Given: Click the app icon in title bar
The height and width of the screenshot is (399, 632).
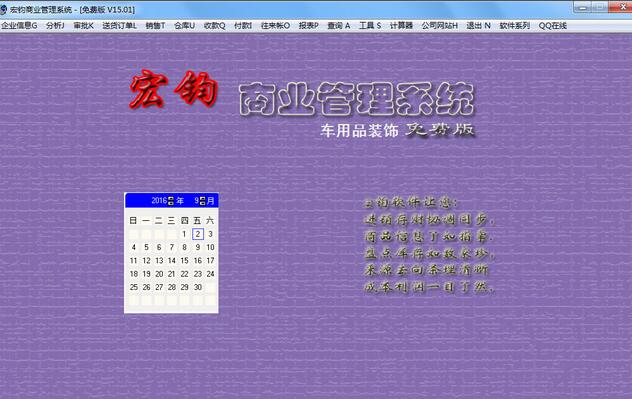Looking at the screenshot, I should [3, 9].
